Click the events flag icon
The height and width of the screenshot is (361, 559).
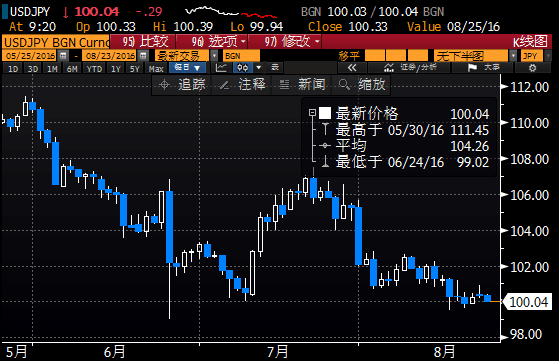point(472,67)
